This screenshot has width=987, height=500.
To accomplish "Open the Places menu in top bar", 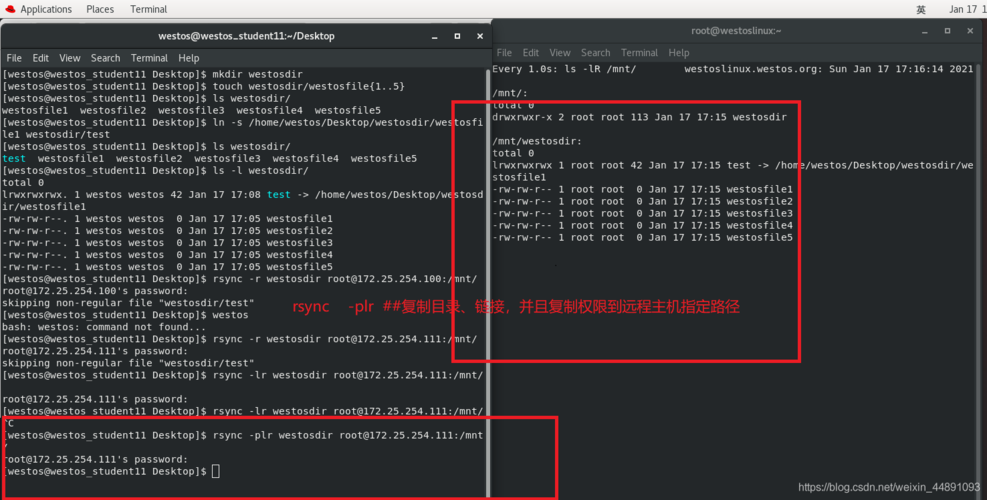I will tap(100, 9).
